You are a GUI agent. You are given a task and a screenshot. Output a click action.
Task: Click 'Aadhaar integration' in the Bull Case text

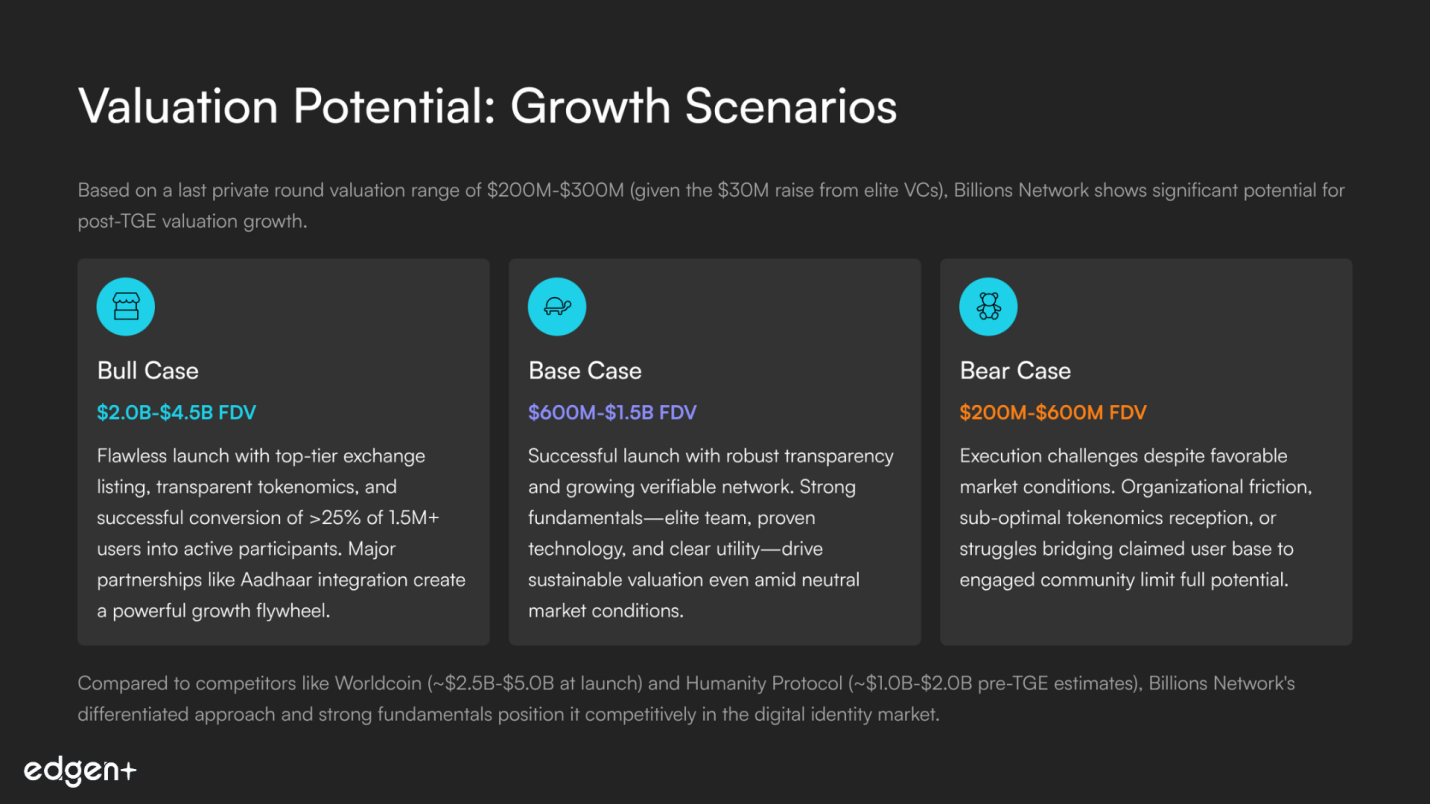[324, 580]
